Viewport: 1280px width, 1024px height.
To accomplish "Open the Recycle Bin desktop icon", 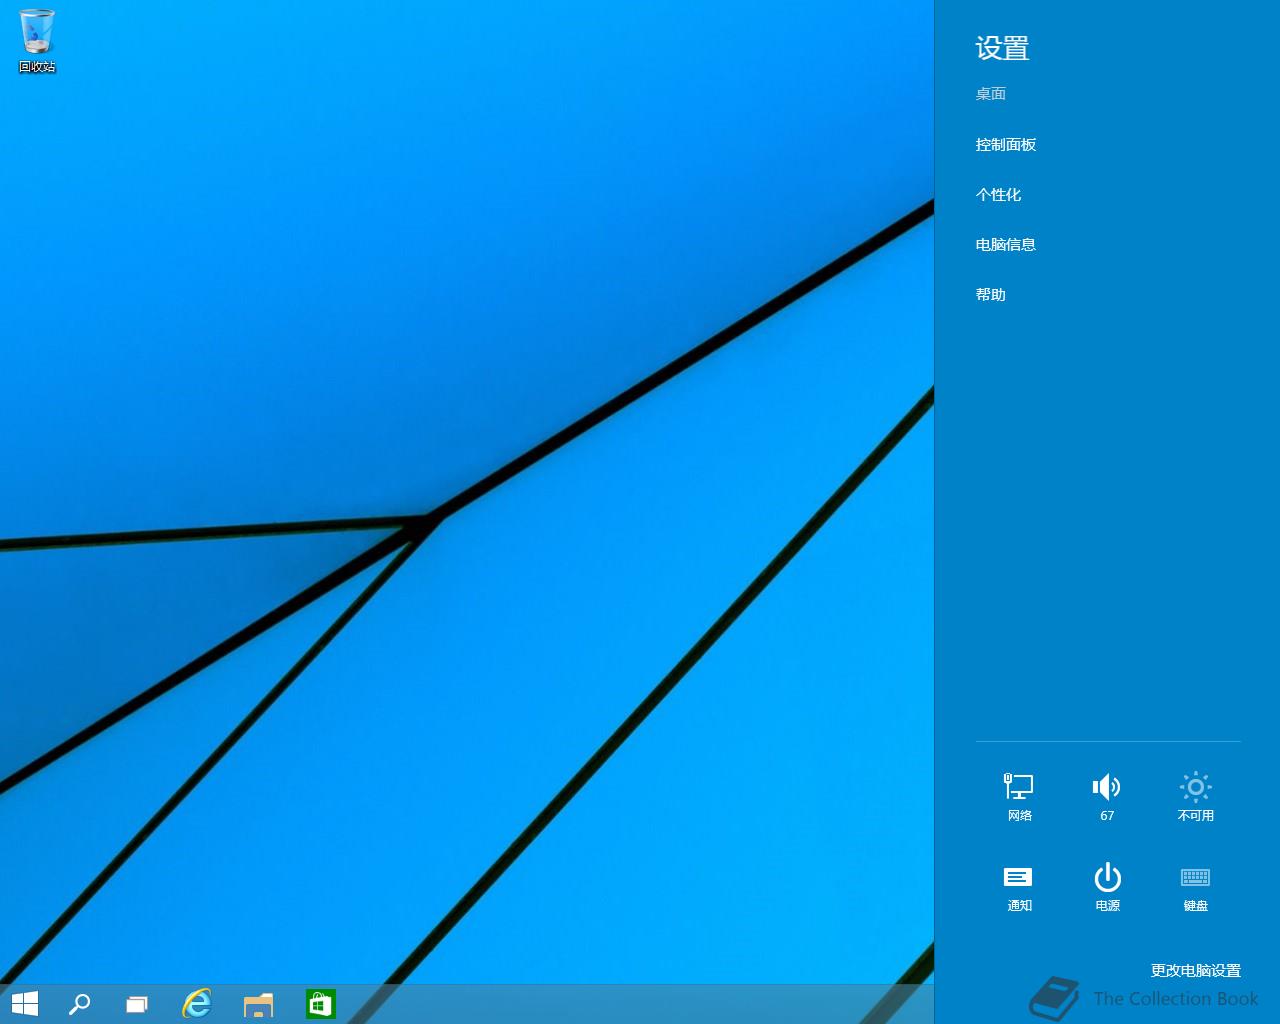I will click(37, 41).
